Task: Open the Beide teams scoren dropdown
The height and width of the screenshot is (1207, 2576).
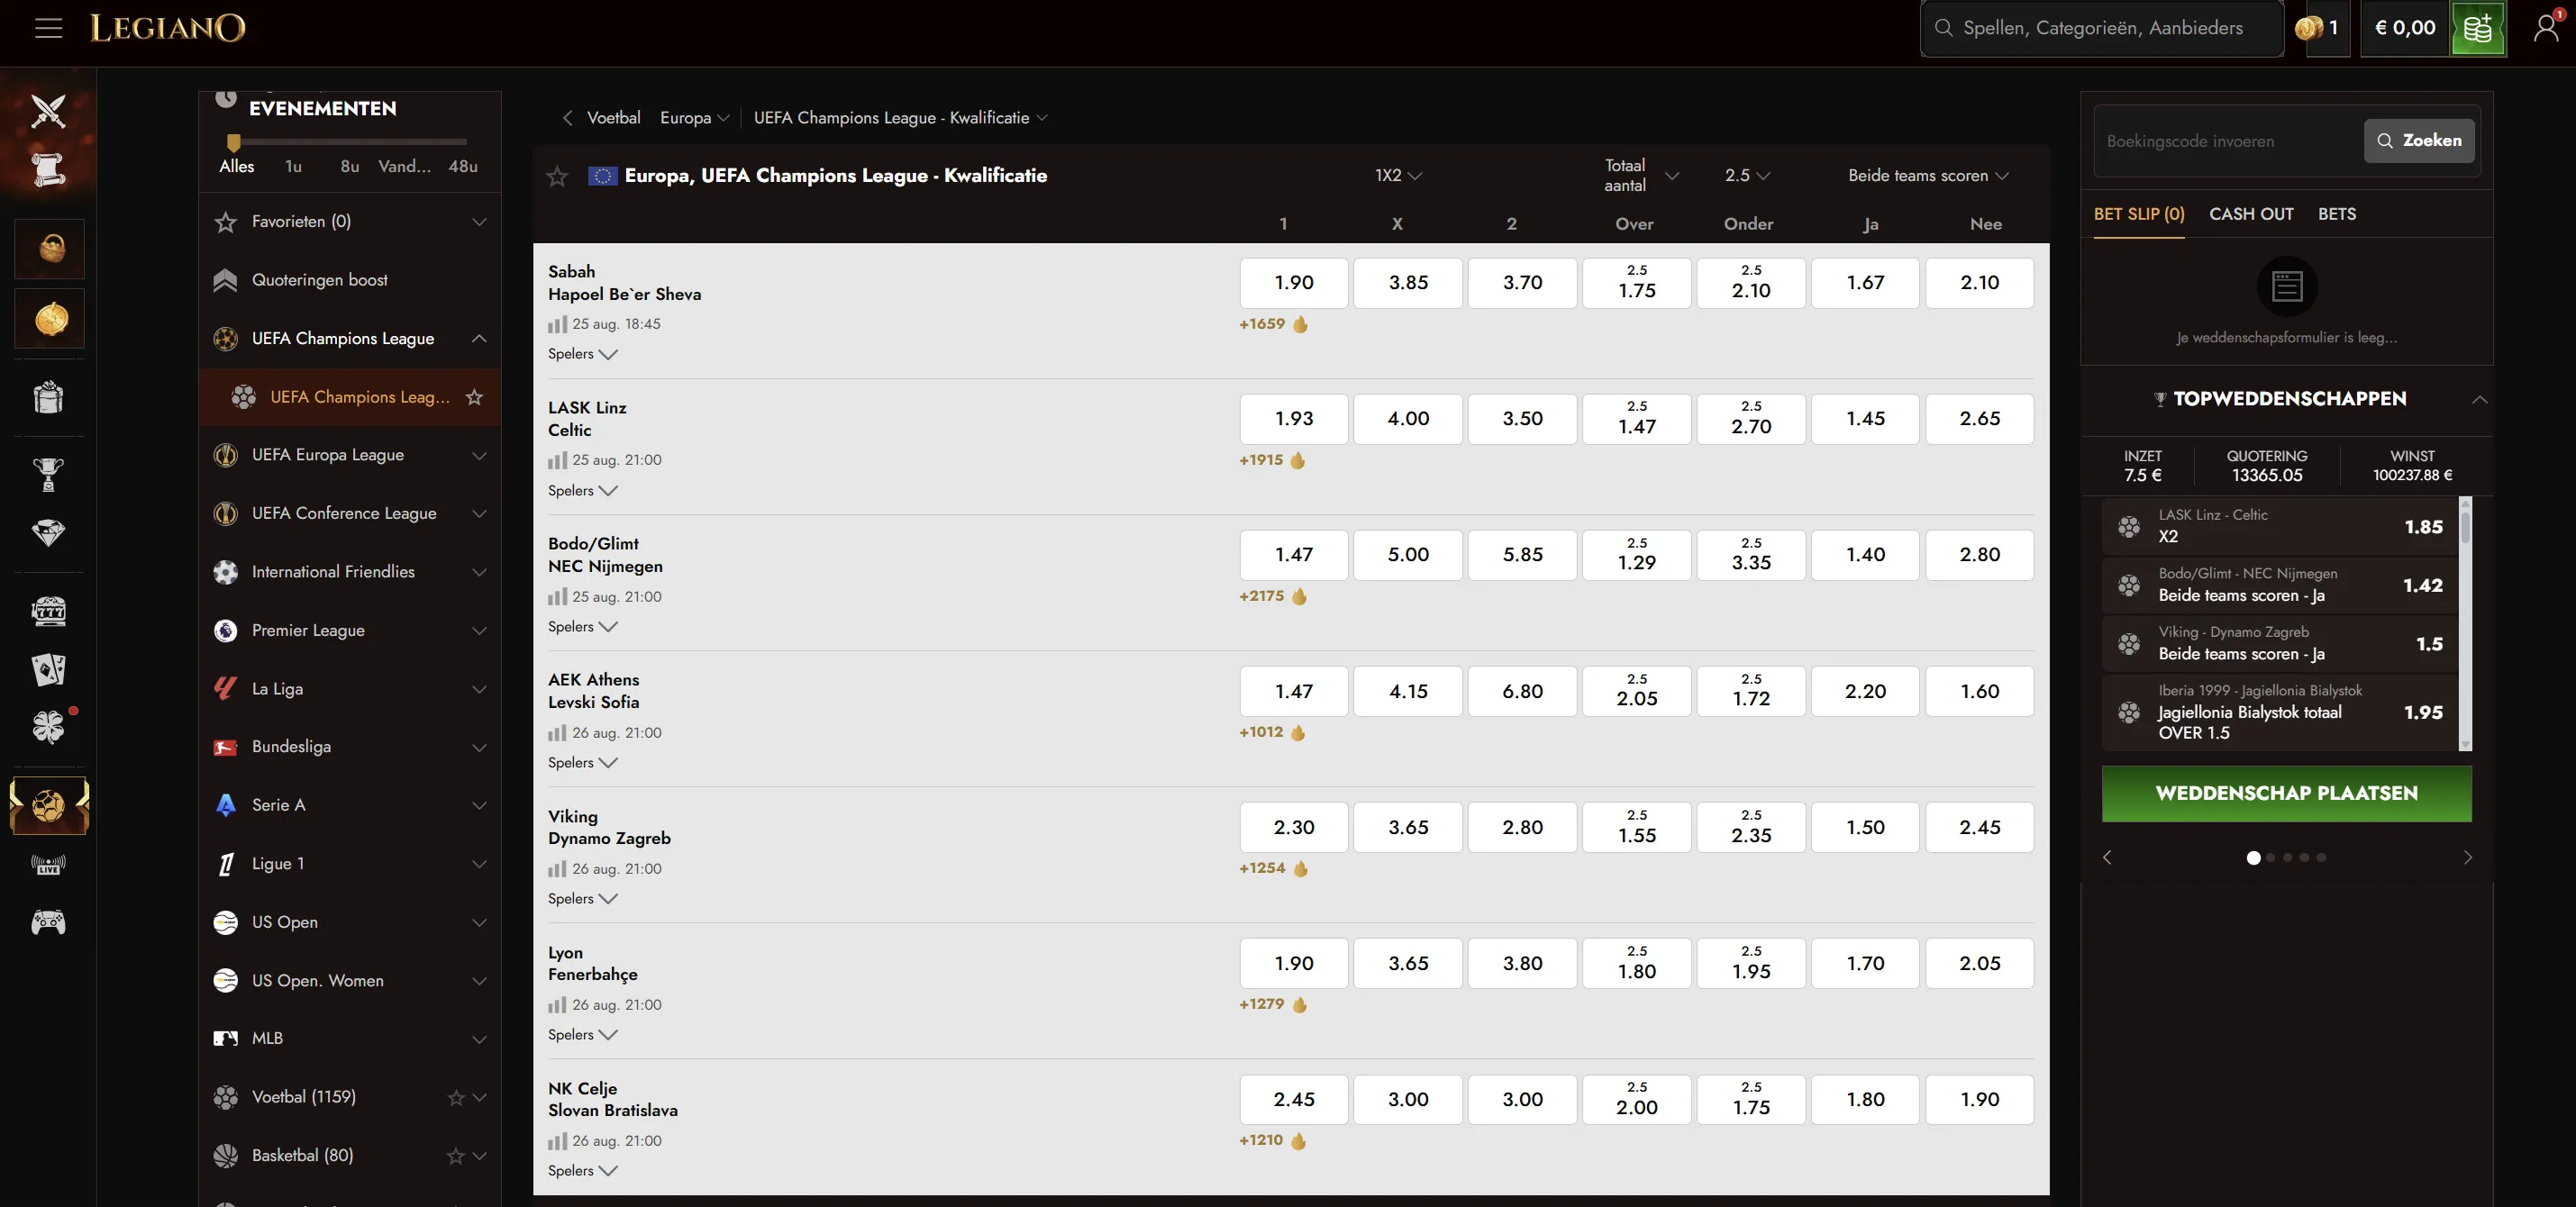Action: click(x=1928, y=175)
